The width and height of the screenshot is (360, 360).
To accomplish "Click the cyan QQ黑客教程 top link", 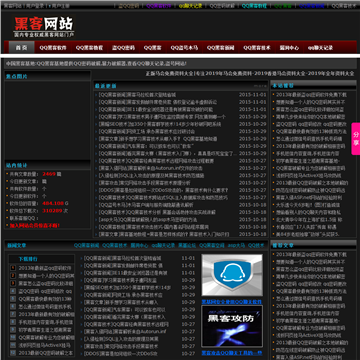I will coord(254,6).
